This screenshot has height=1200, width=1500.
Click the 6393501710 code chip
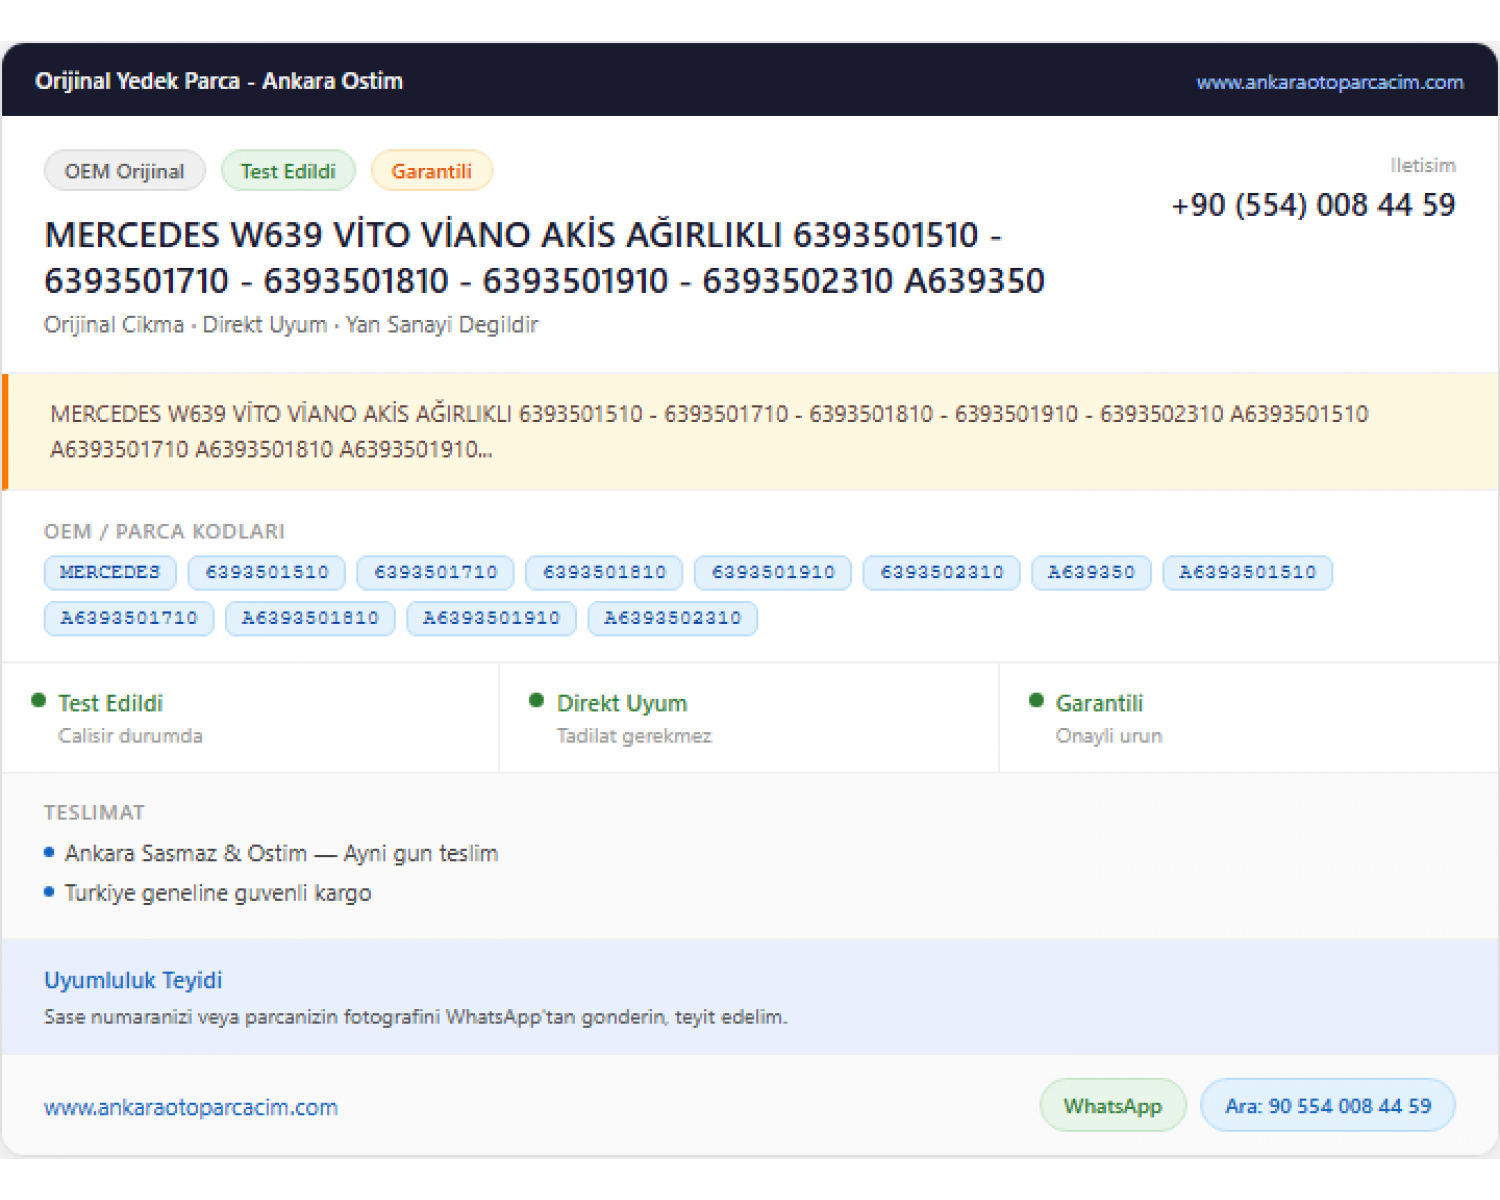point(436,572)
